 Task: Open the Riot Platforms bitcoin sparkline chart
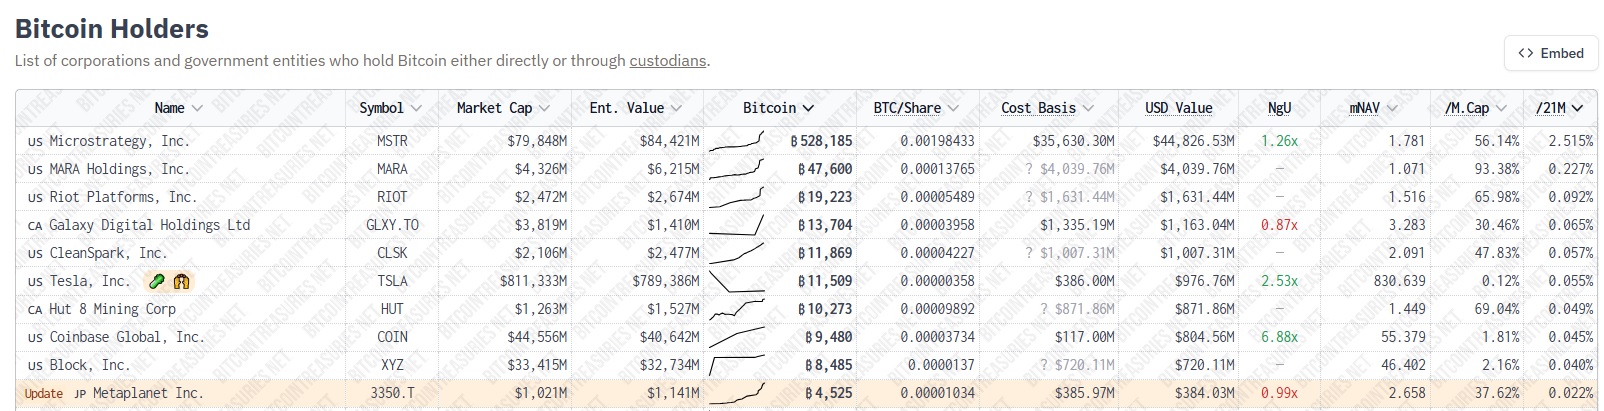pos(737,197)
